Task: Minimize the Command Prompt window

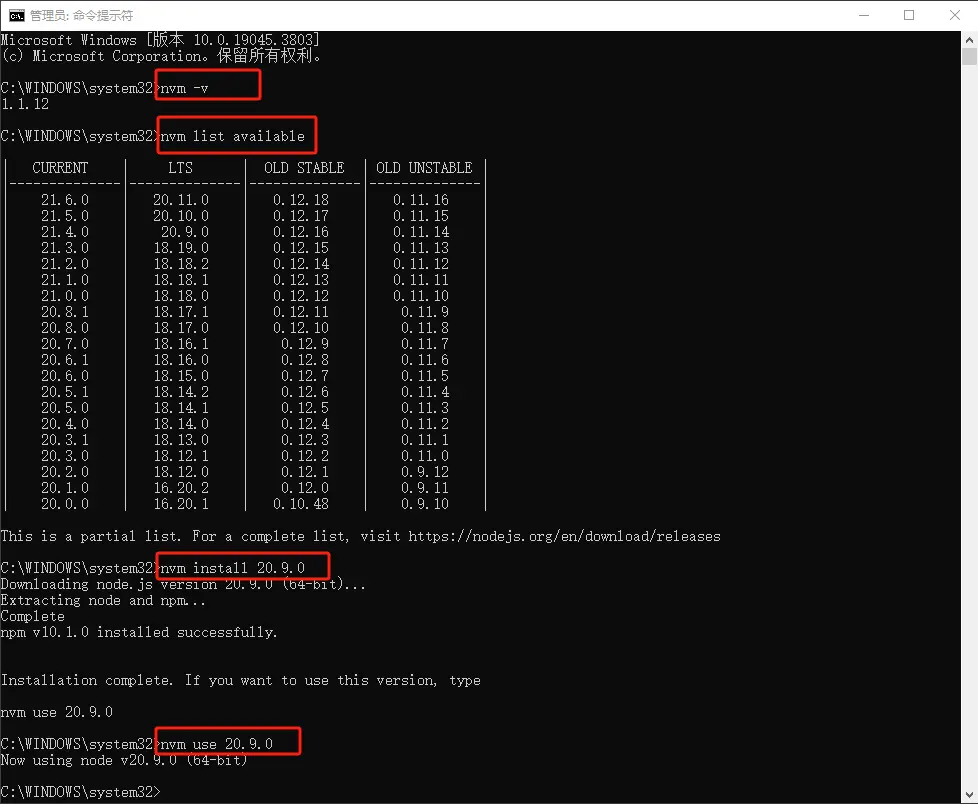Action: click(864, 16)
